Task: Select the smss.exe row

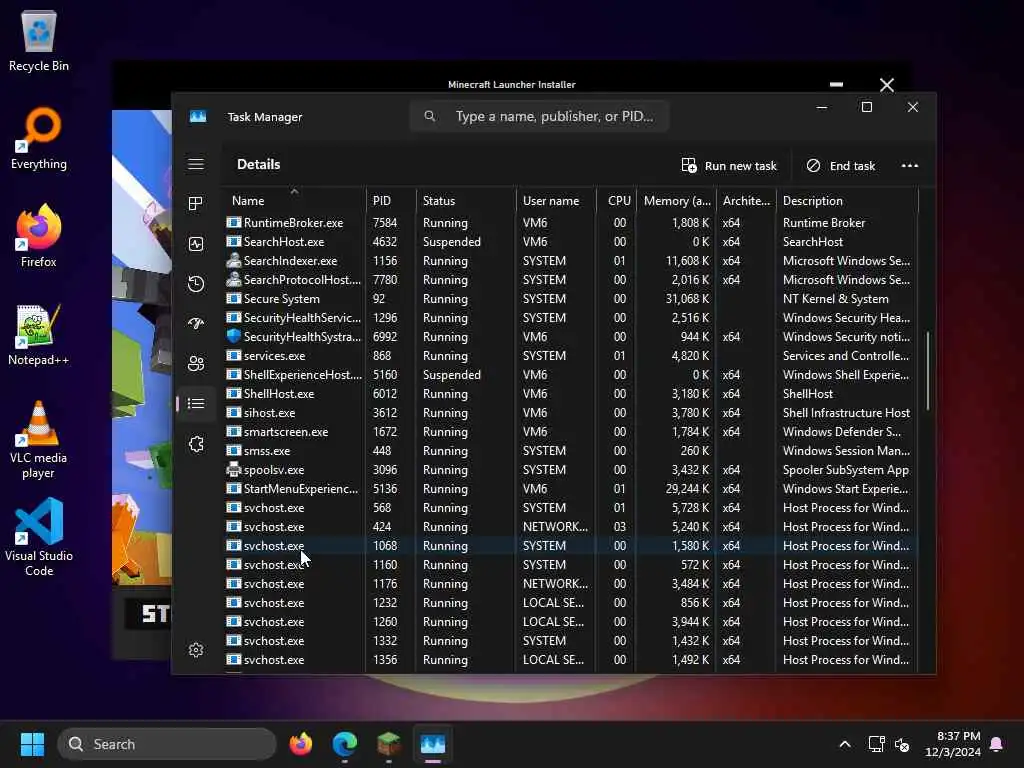Action: coord(571,451)
